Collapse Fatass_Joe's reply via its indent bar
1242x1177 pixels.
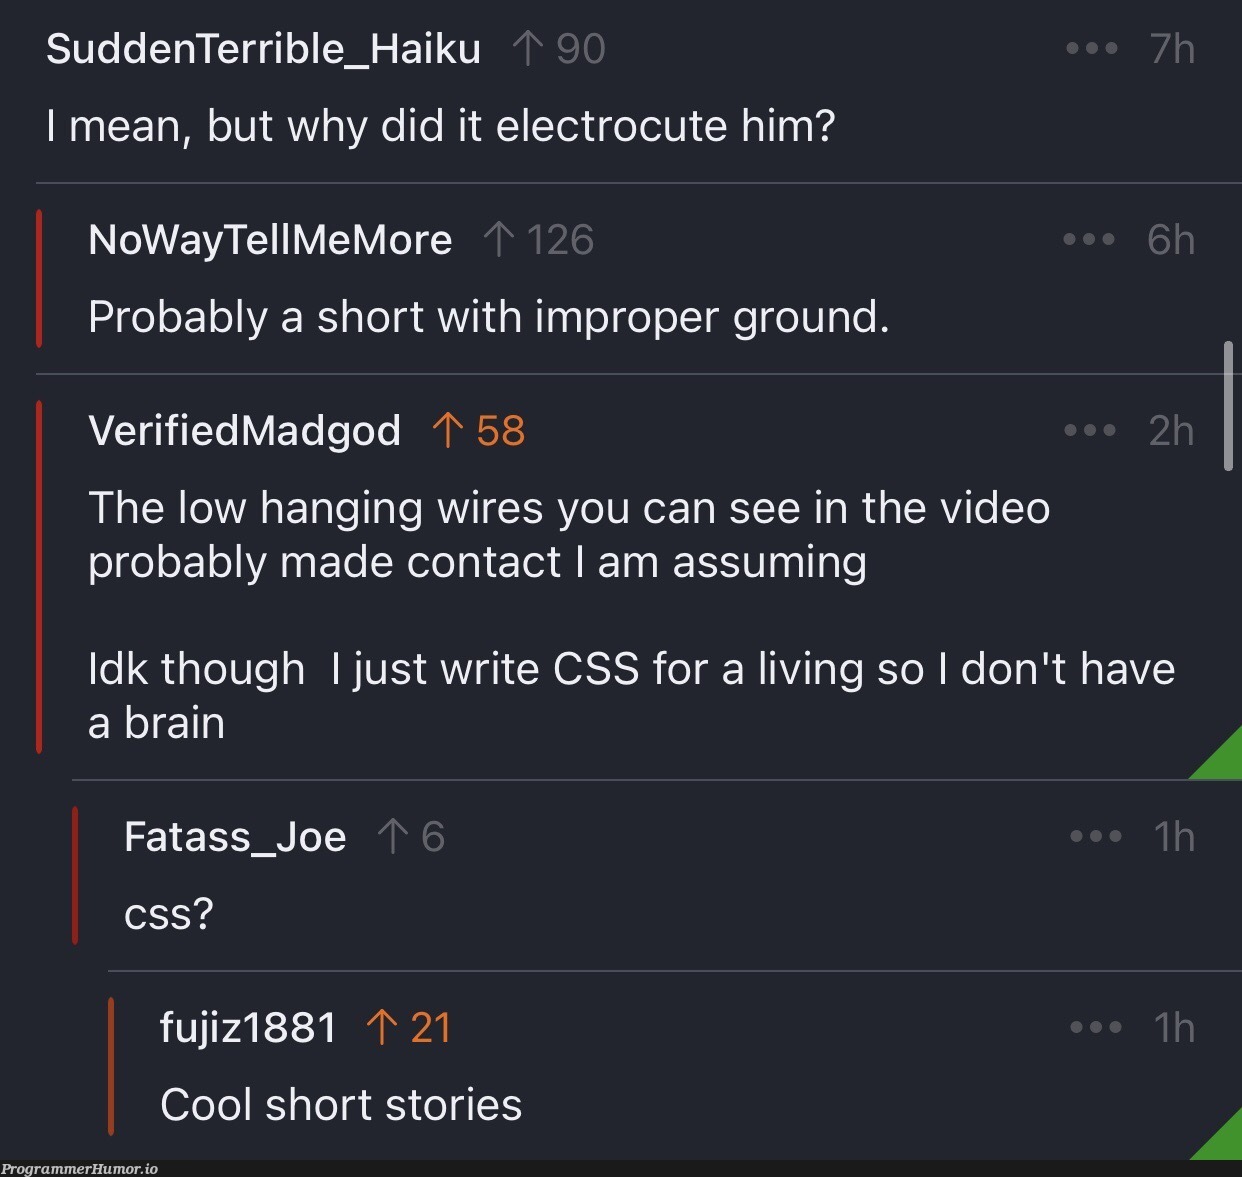pos(75,876)
